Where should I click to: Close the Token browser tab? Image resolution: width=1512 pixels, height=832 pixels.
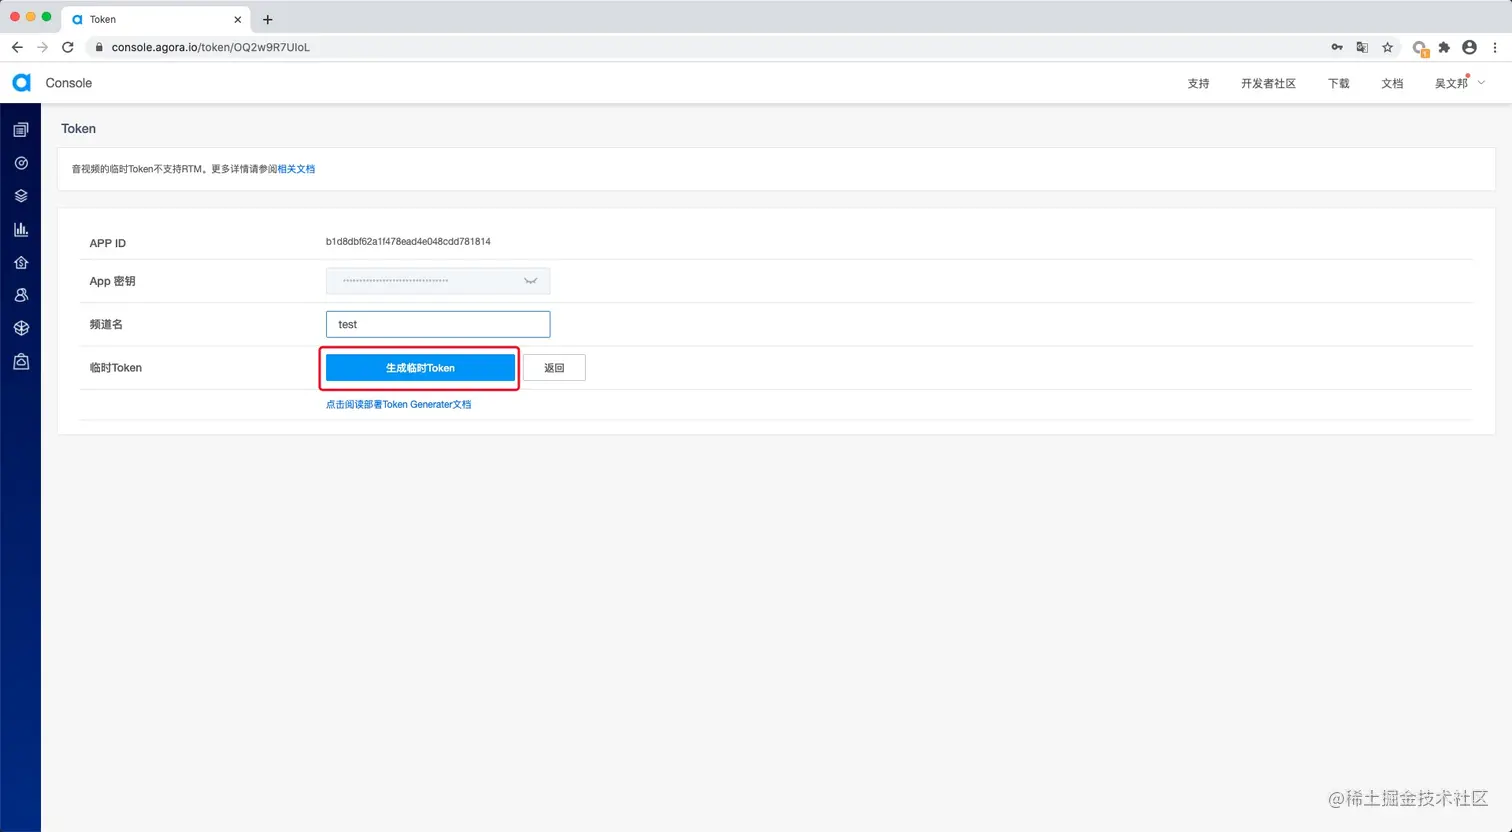coord(238,19)
